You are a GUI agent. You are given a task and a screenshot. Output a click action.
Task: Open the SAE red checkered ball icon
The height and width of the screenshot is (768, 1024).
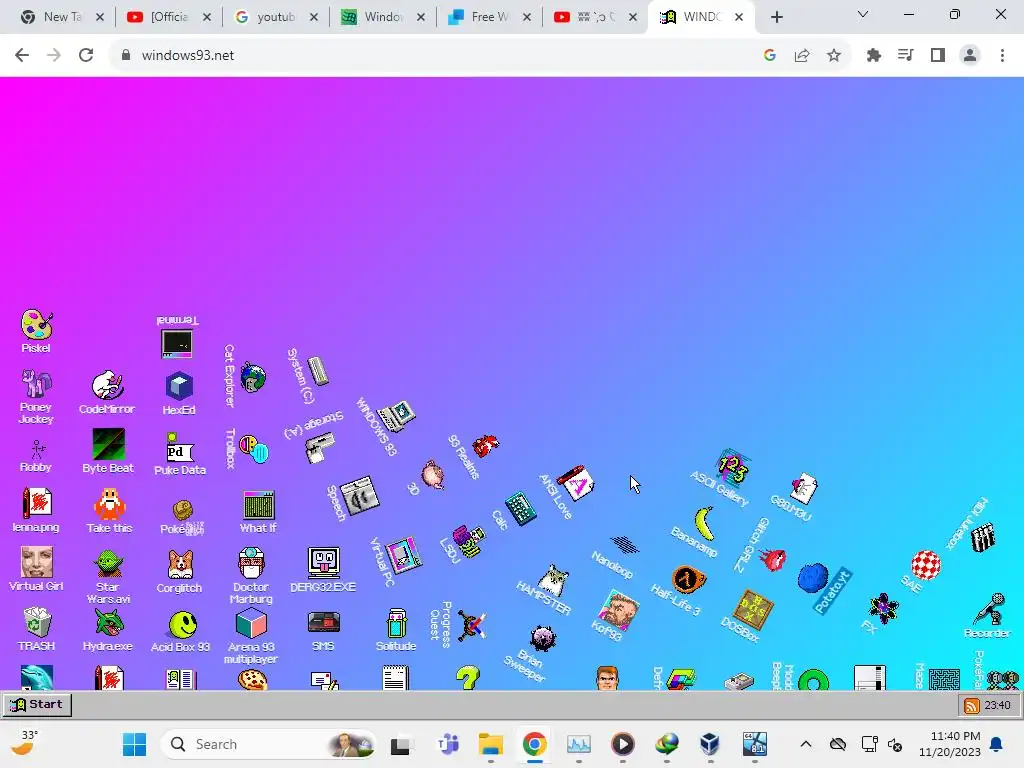[925, 565]
